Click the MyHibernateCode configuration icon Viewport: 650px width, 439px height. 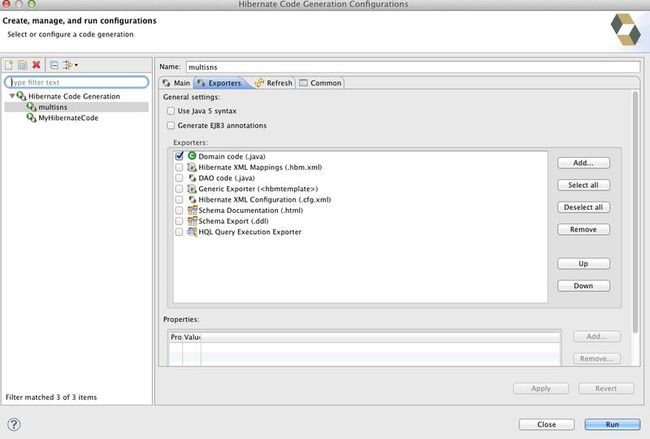coord(32,118)
